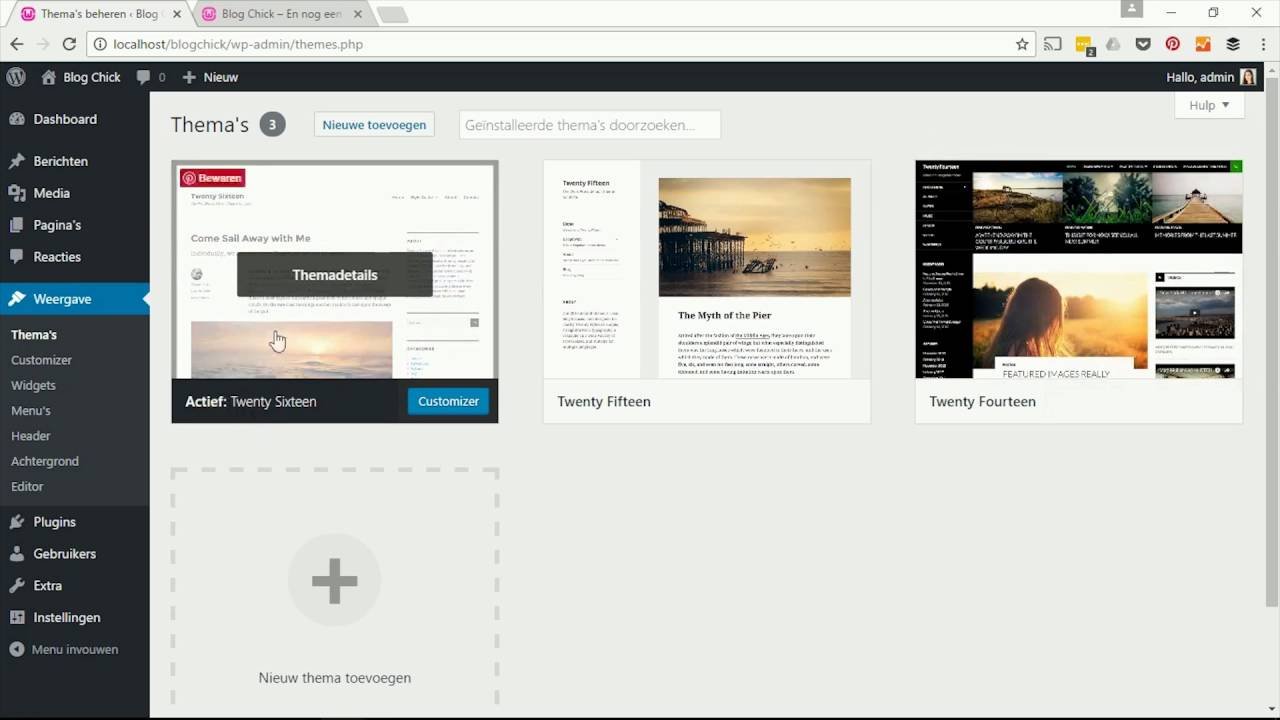
Task: Click the Pinterest extension icon
Action: tap(1172, 44)
